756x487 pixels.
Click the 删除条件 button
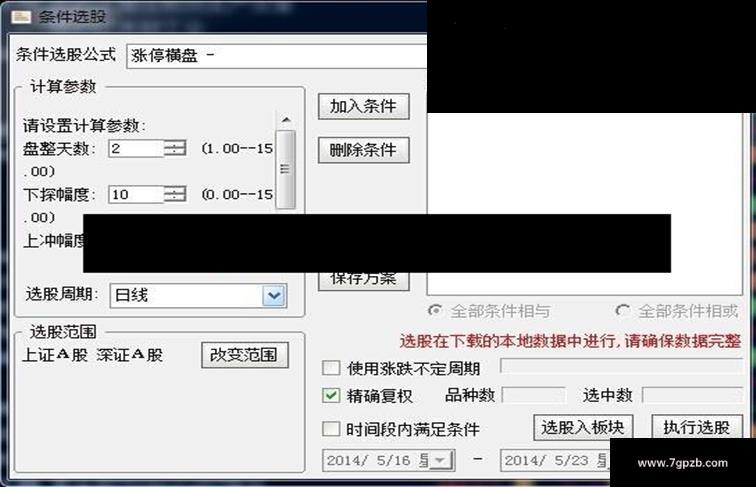(x=364, y=150)
